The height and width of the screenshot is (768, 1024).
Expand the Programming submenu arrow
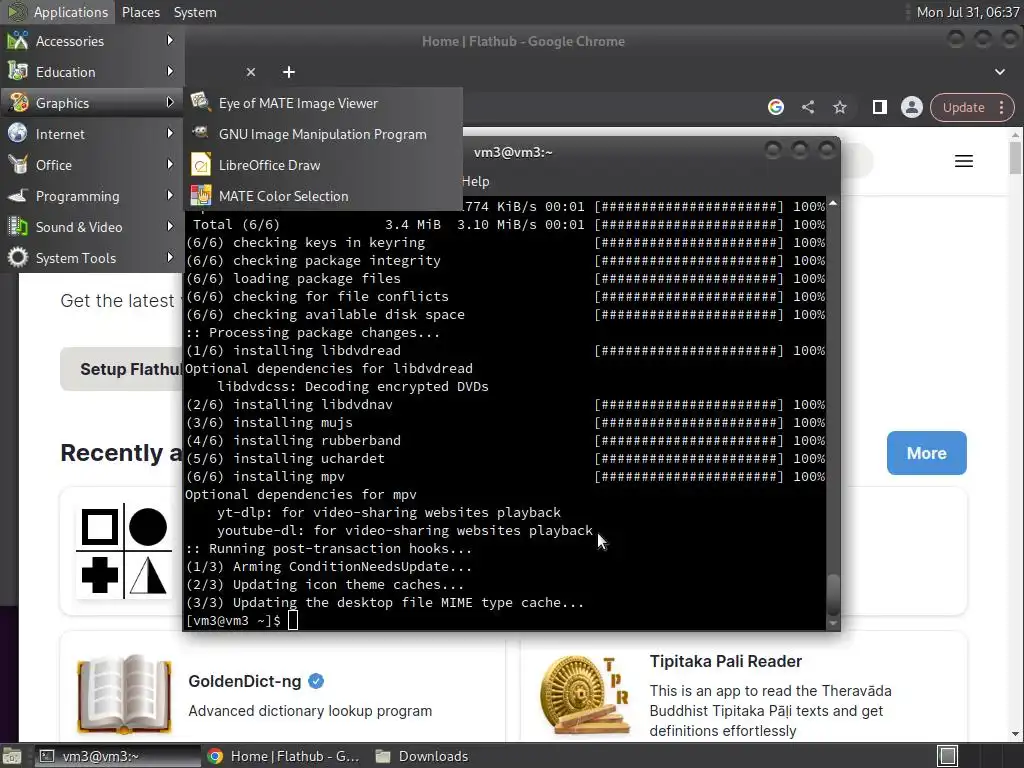pyautogui.click(x=170, y=195)
